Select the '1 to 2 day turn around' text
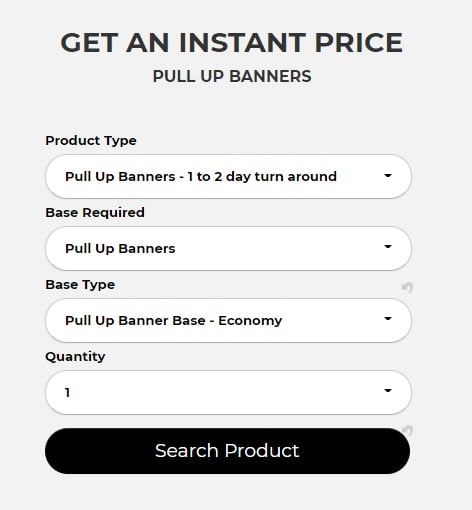This screenshot has width=472, height=510. (262, 177)
